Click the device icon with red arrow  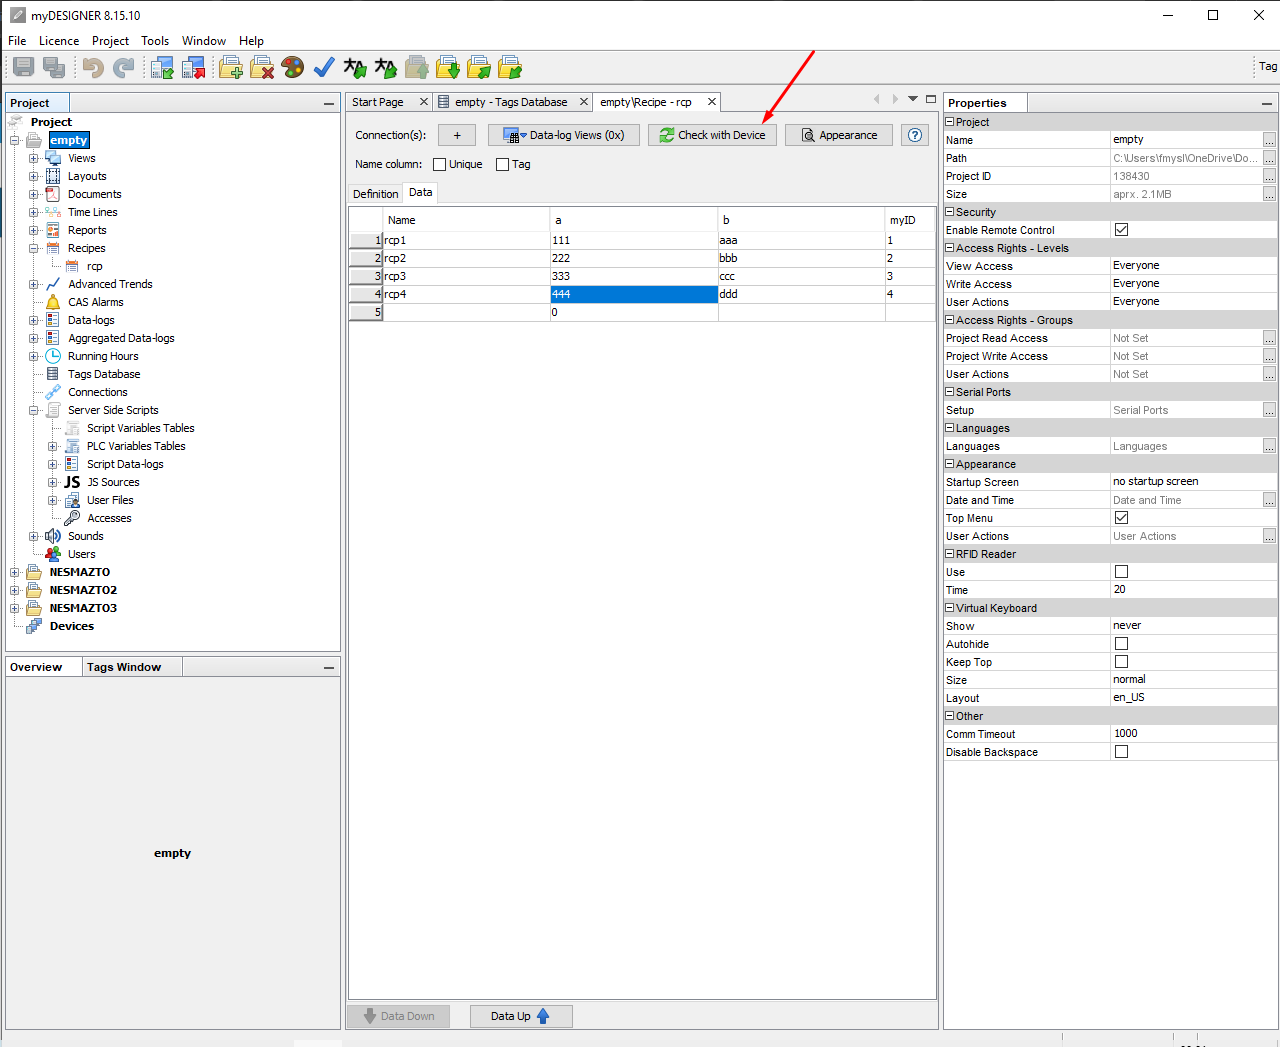click(193, 67)
